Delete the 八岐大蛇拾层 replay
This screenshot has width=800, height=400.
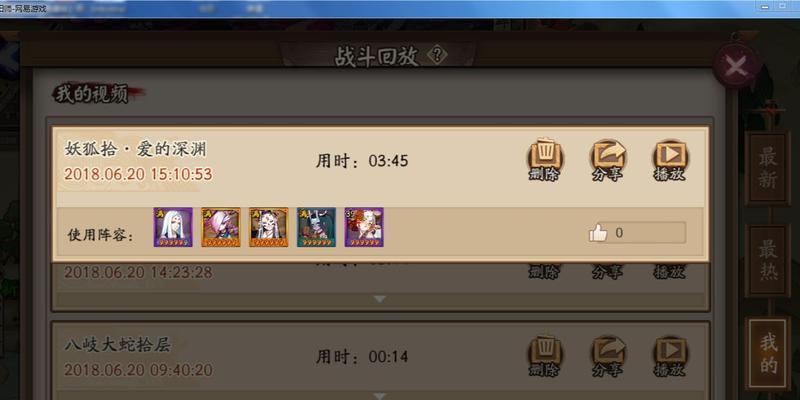(x=544, y=356)
